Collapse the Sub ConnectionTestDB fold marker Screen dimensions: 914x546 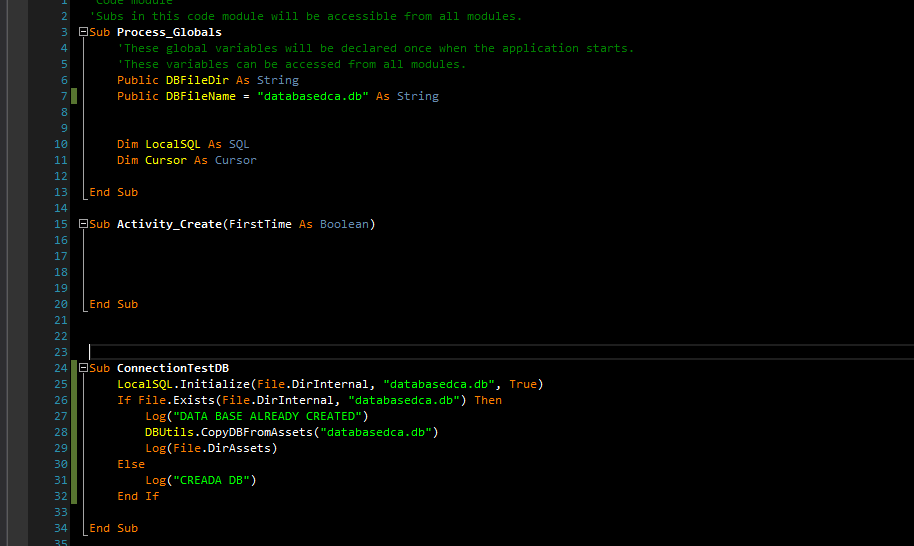tap(83, 368)
